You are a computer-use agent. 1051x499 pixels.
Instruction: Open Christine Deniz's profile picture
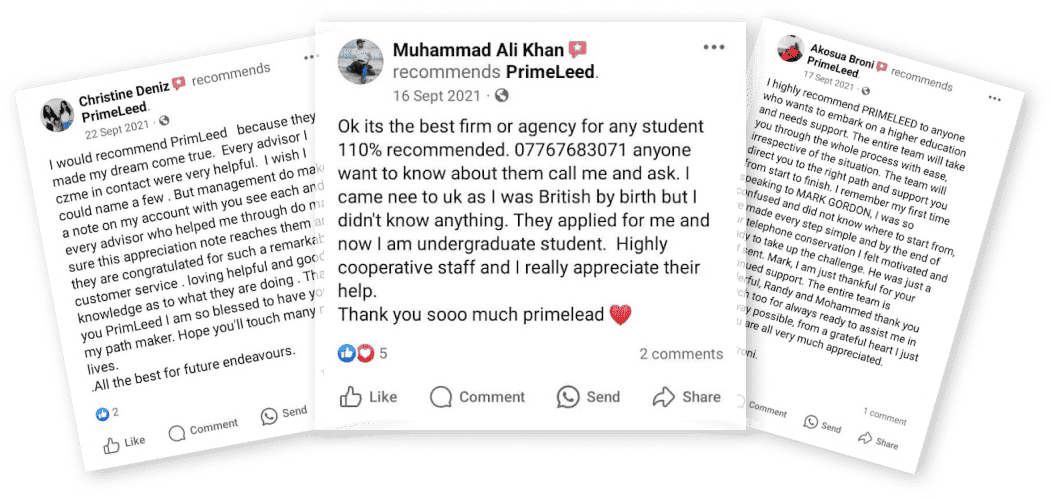tap(54, 116)
